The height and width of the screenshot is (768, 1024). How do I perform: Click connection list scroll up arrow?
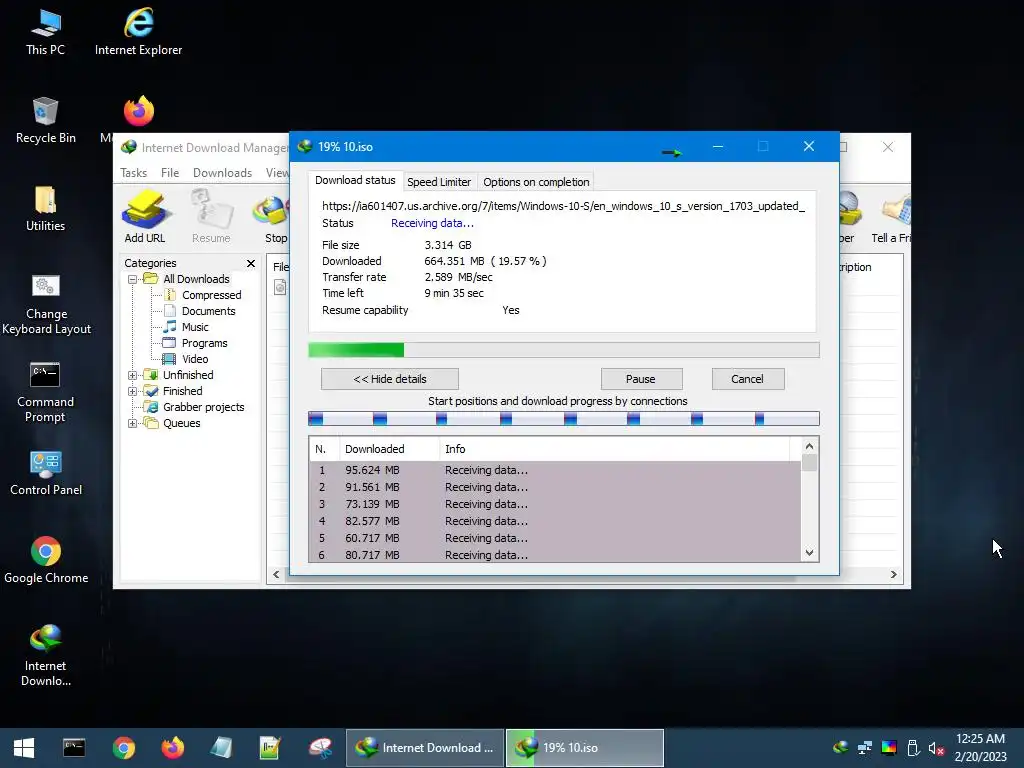[x=809, y=446]
